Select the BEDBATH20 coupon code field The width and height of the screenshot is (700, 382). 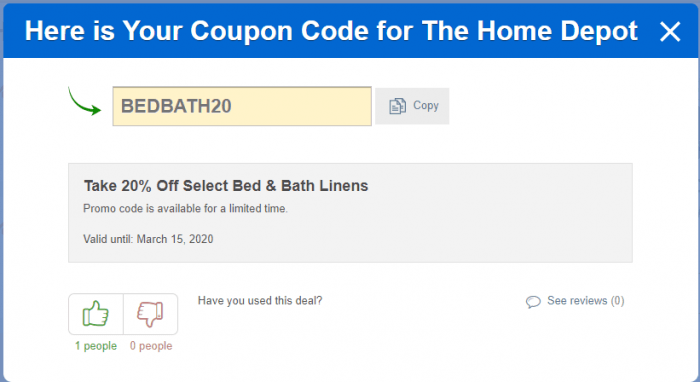tap(242, 106)
